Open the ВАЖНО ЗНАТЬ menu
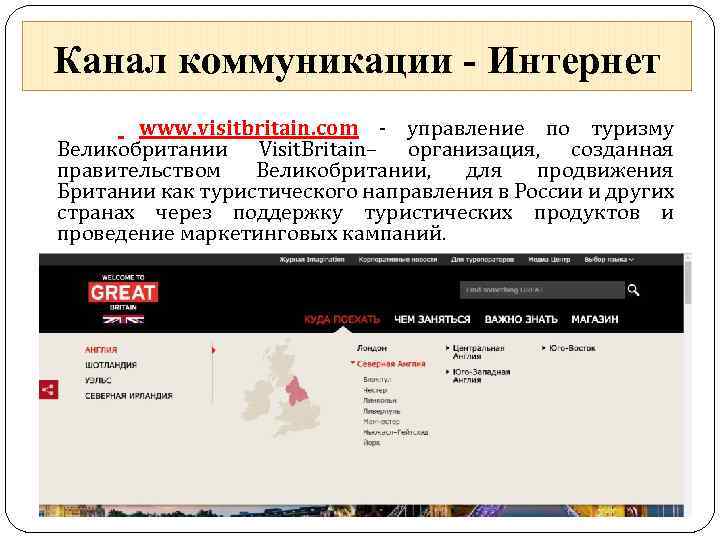The height and width of the screenshot is (540, 720). 521,319
